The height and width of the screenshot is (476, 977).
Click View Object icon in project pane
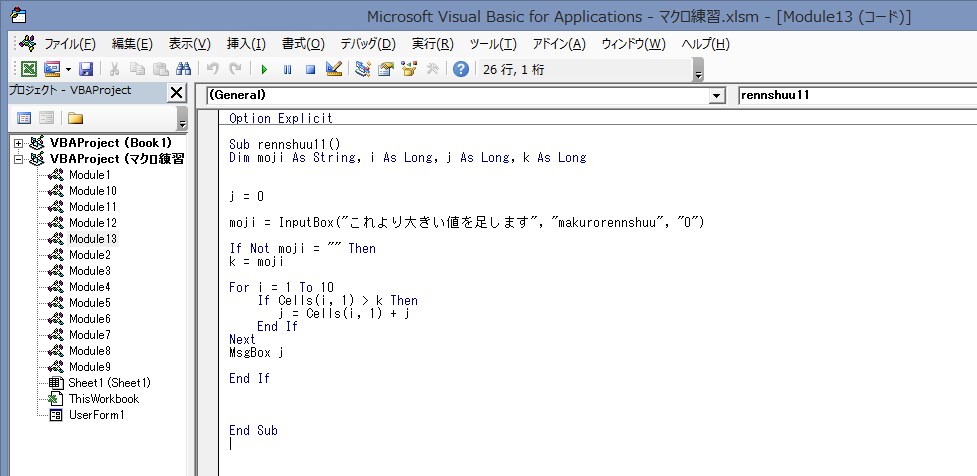coord(47,118)
